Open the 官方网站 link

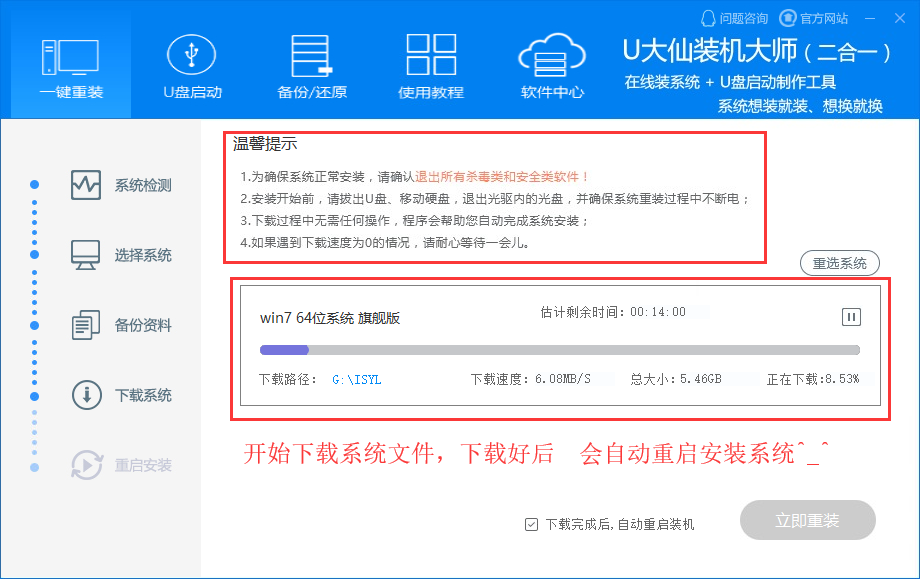pos(824,19)
